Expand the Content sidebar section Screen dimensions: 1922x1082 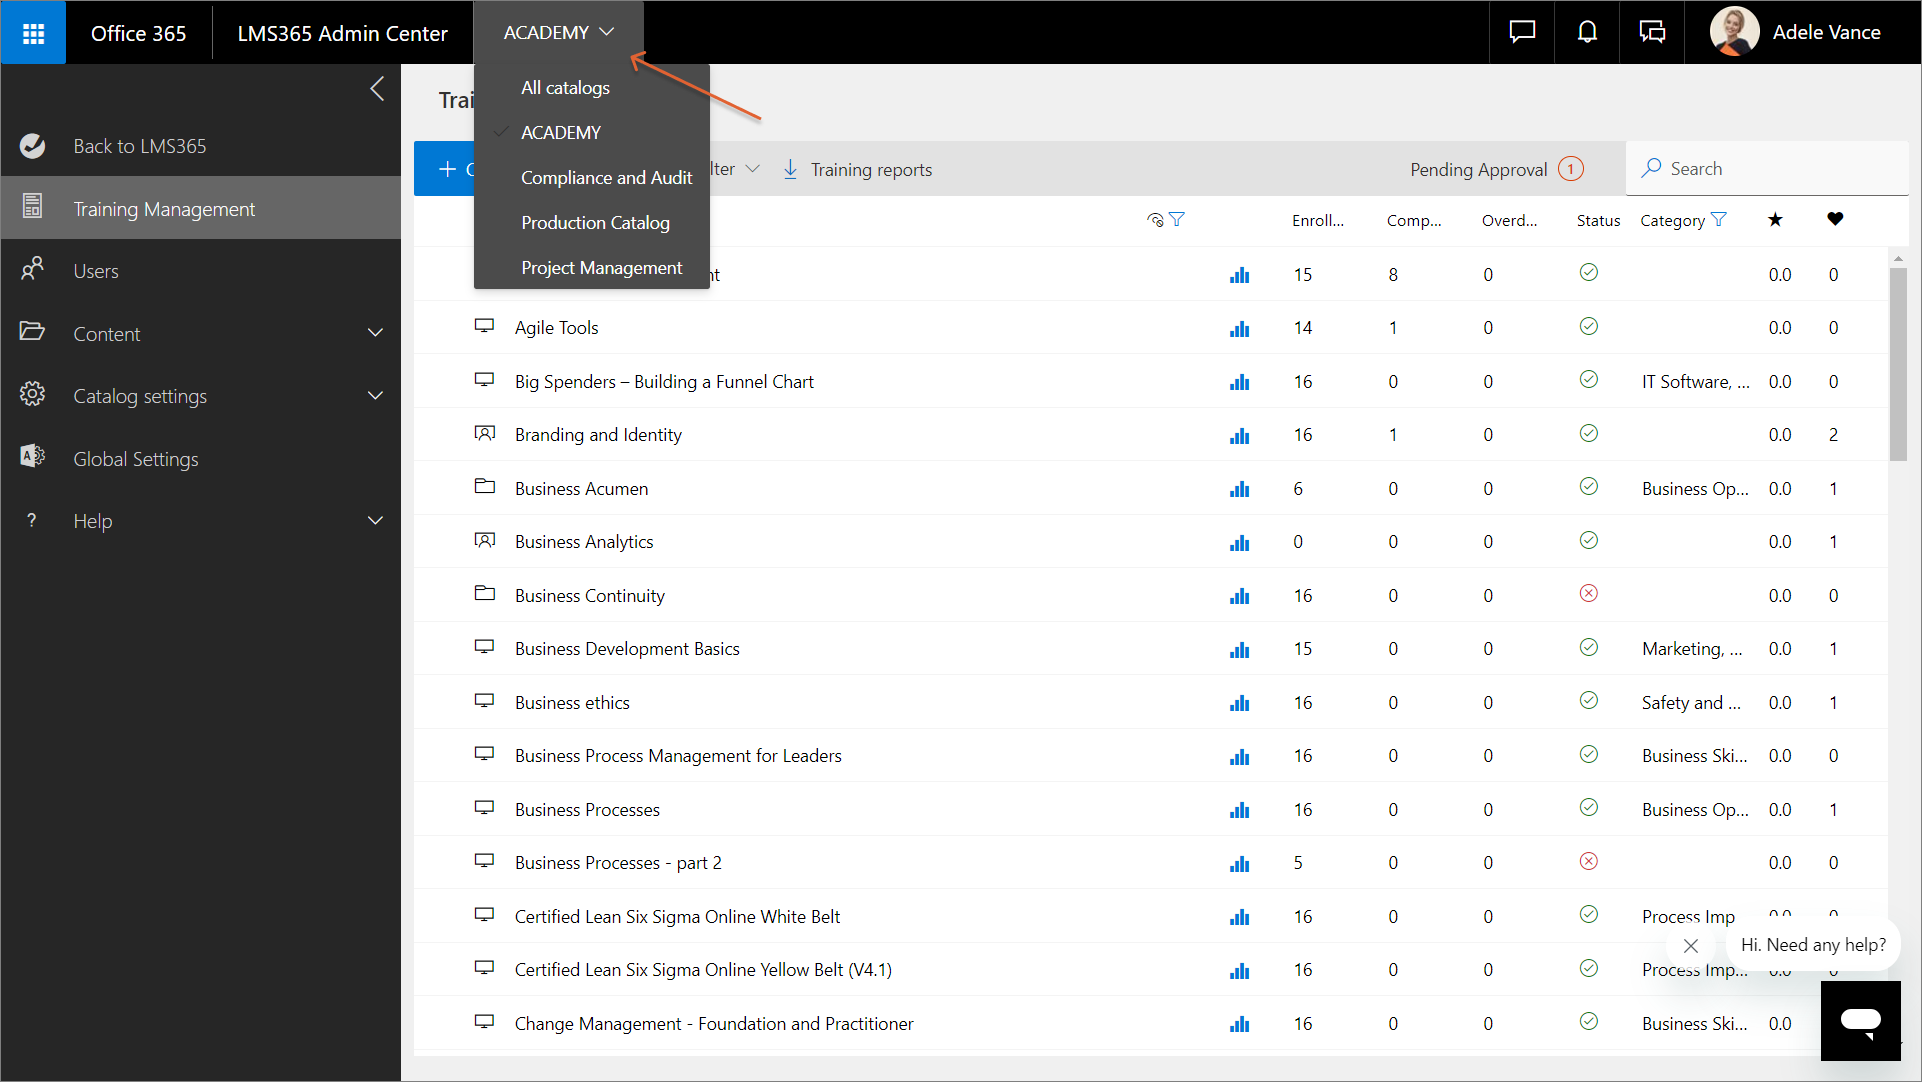click(375, 333)
